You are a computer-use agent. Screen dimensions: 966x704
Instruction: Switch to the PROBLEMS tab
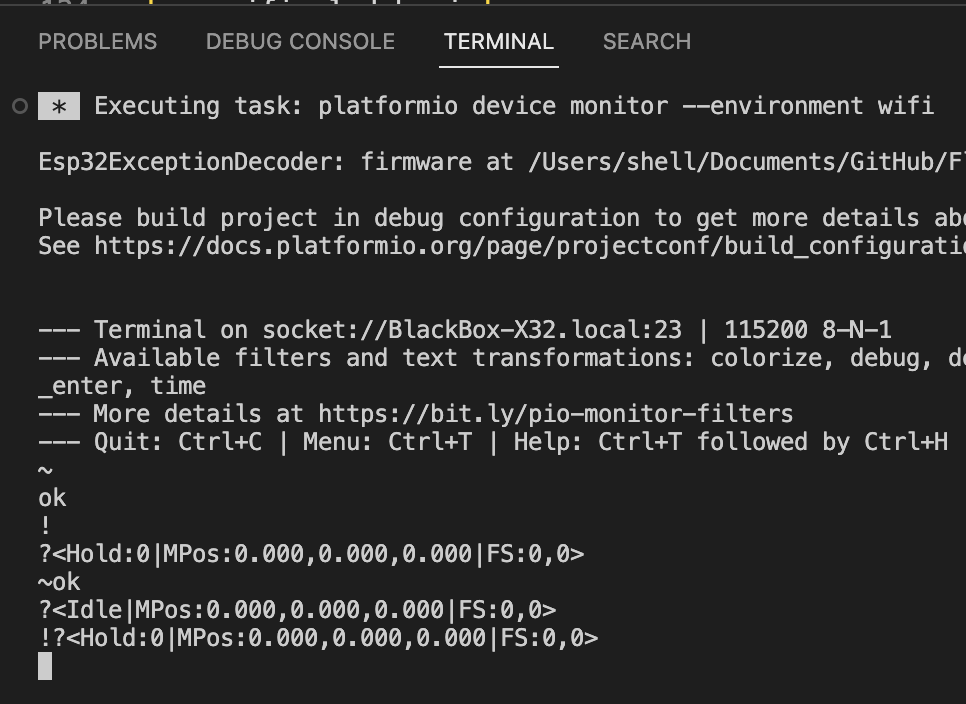[97, 41]
